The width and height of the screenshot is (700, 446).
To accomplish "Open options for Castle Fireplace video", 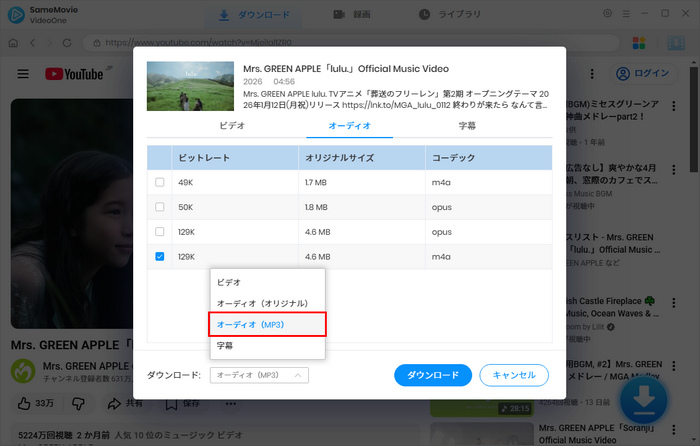I will click(674, 303).
